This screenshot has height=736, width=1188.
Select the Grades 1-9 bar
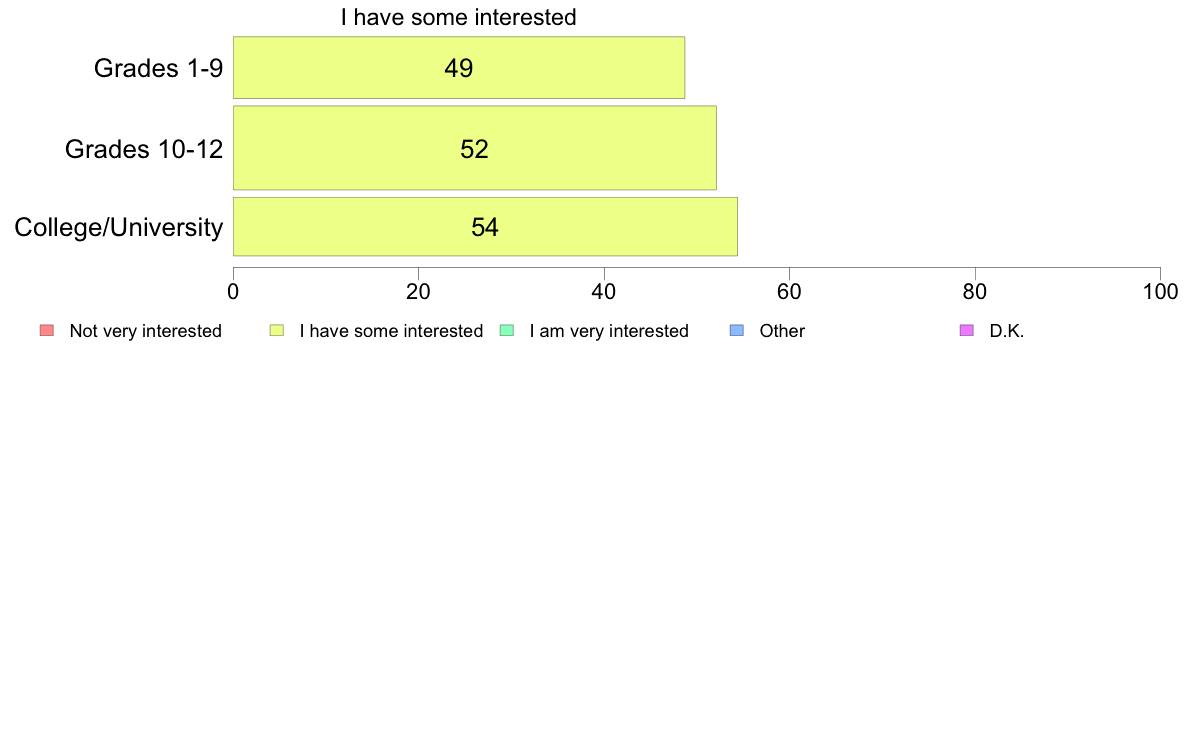pyautogui.click(x=459, y=67)
